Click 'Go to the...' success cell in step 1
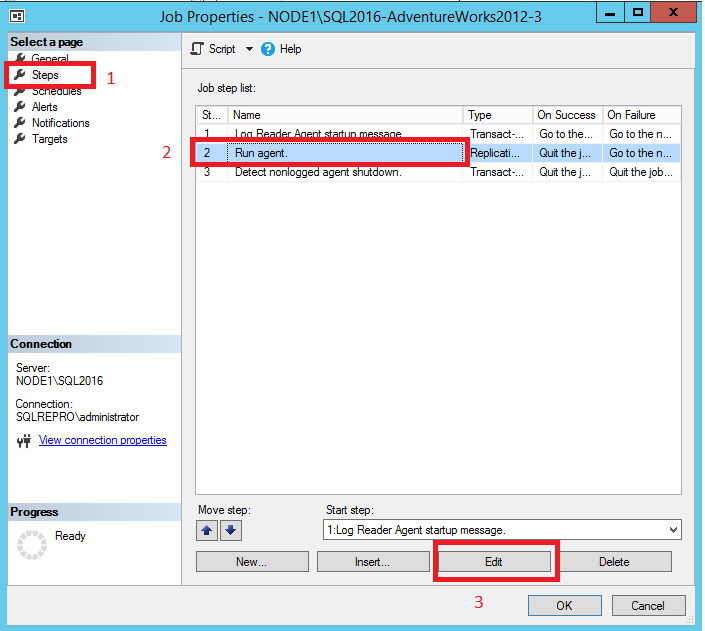The width and height of the screenshot is (705, 631). 566,134
